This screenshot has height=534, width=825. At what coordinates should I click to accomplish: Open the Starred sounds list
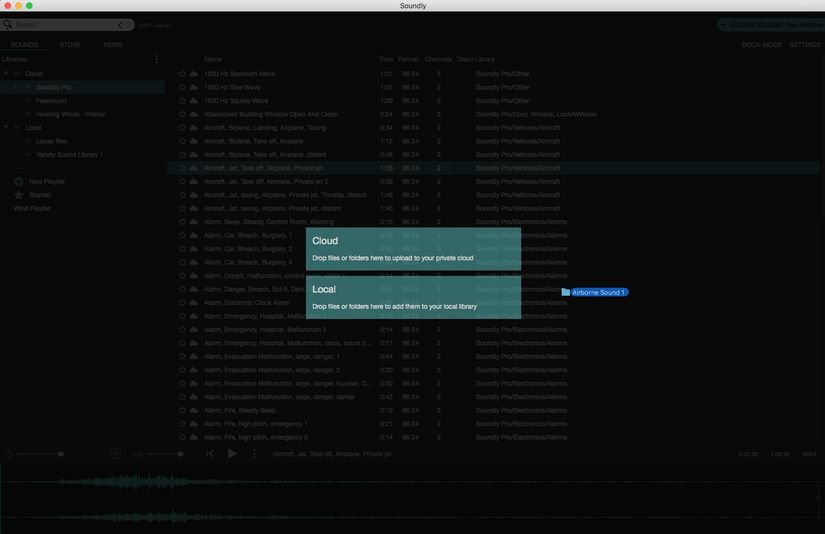[x=39, y=195]
